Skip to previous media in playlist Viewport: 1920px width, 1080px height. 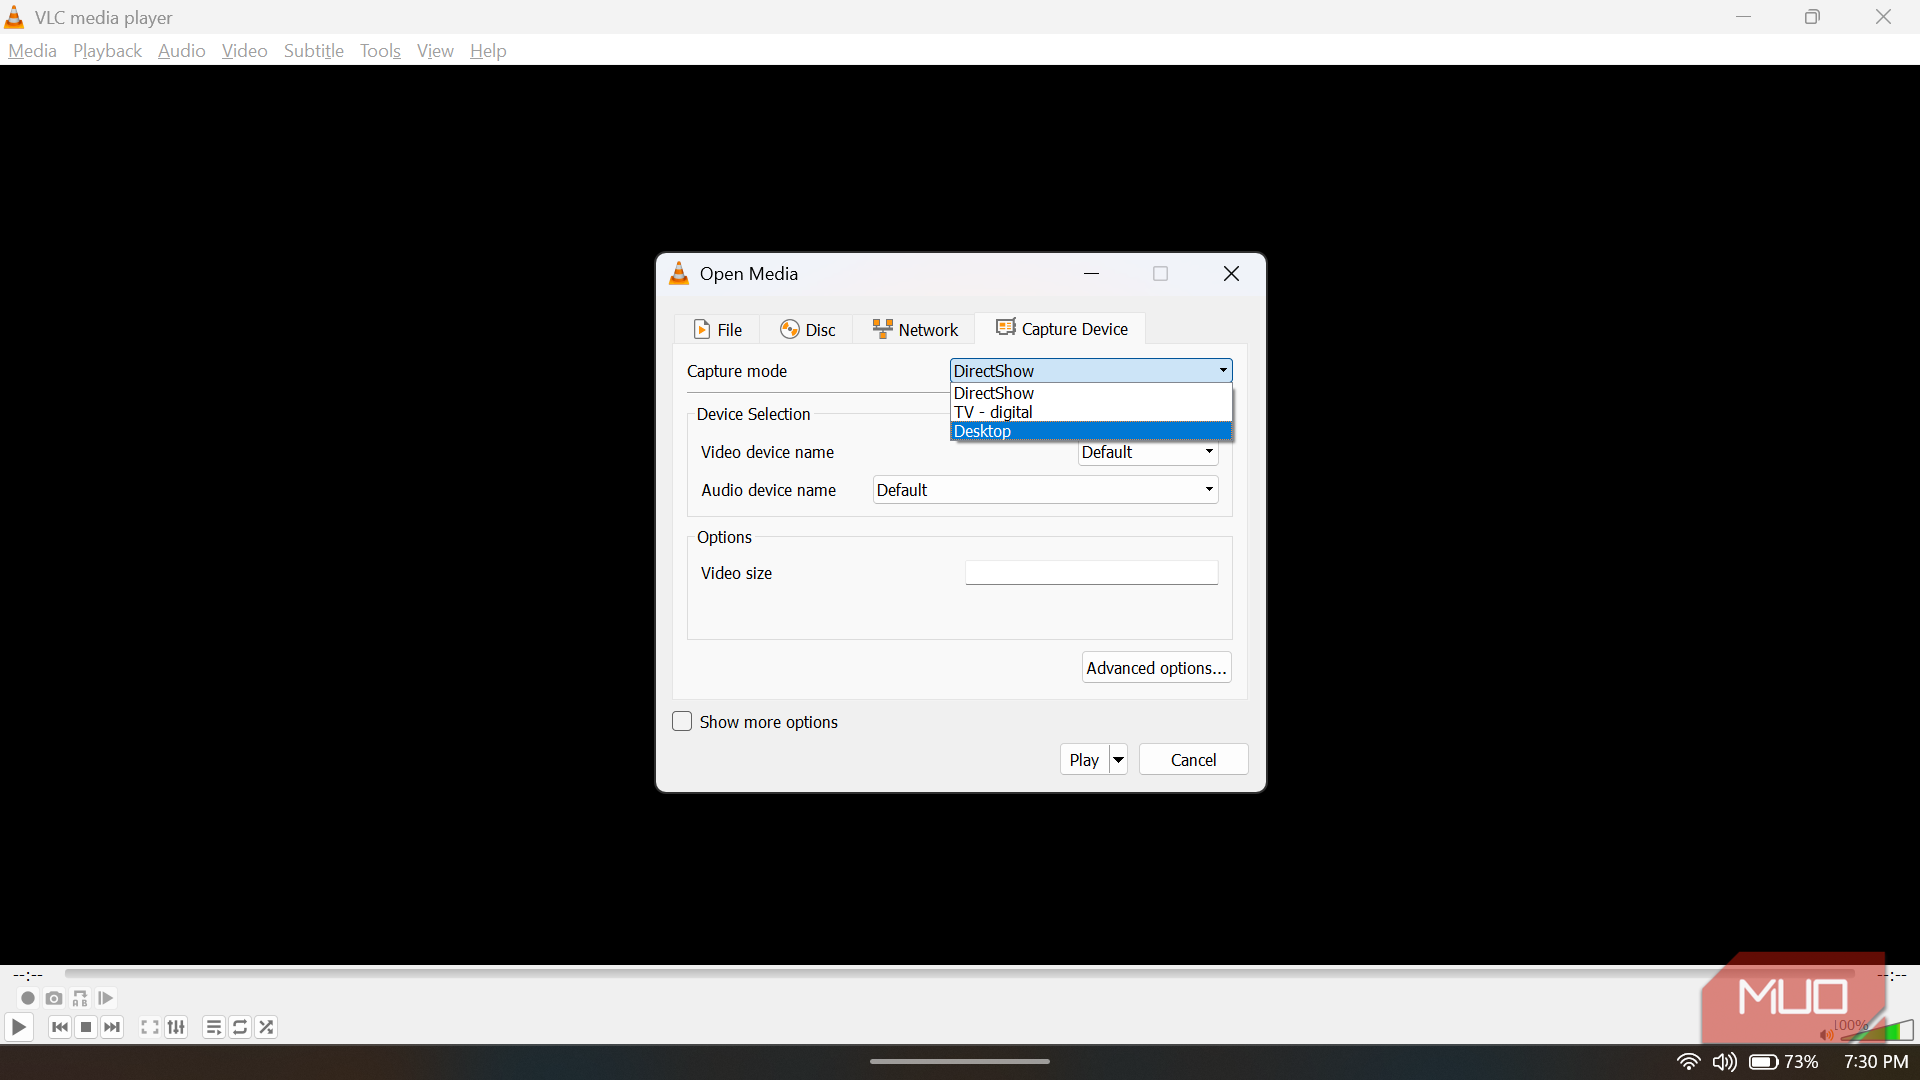[x=60, y=1027]
